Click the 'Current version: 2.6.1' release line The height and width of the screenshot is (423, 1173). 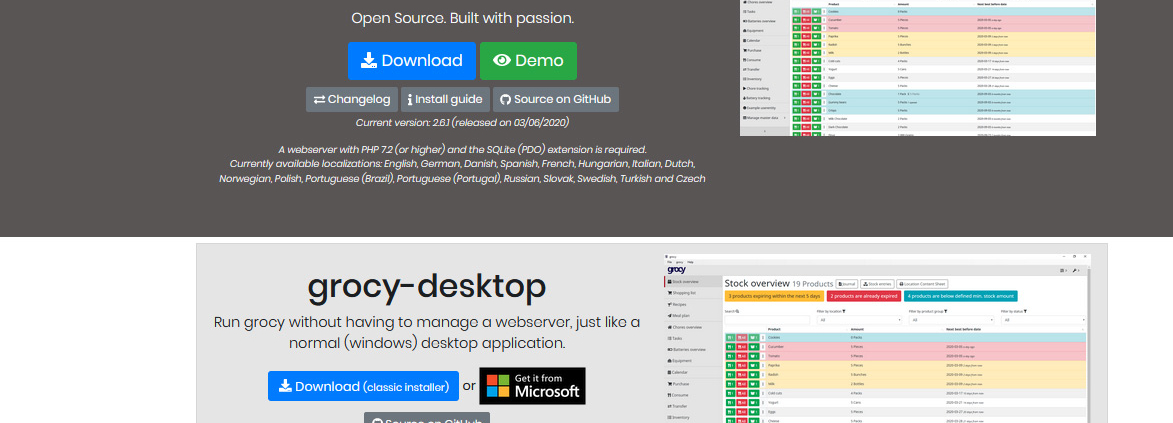(462, 122)
